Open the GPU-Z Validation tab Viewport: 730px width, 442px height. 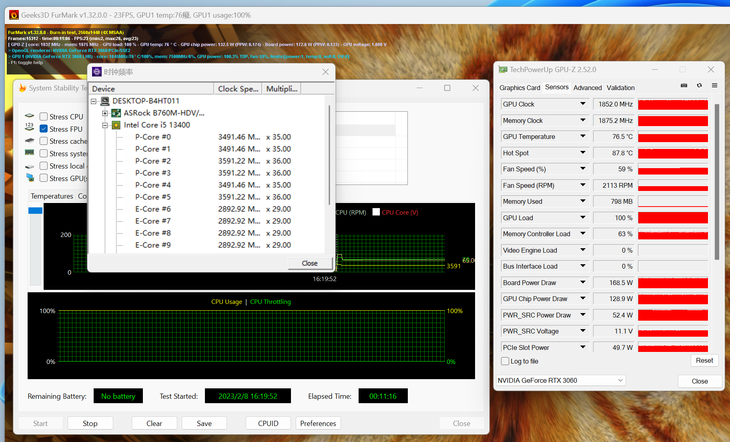pyautogui.click(x=621, y=88)
